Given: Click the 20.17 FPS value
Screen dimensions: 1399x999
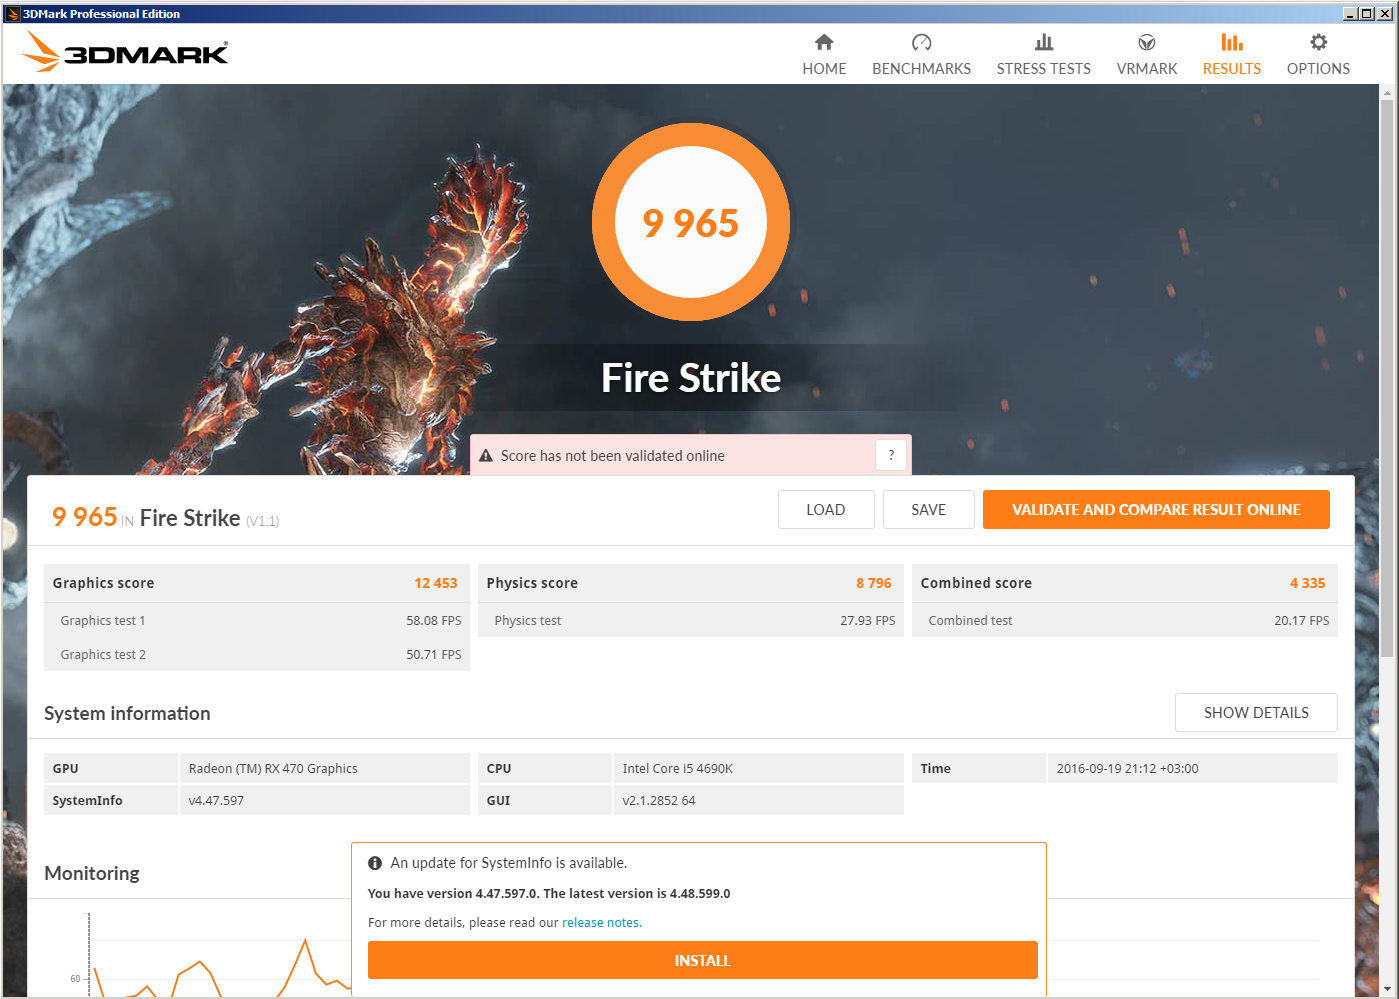Looking at the screenshot, I should [1302, 621].
